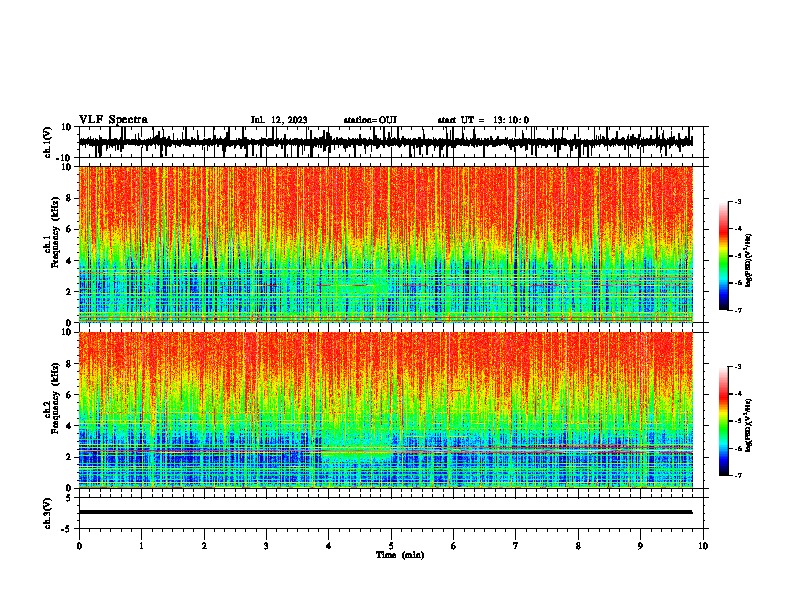
Task: Click the "-7" label on ch.2 color bar
Action: click(737, 476)
